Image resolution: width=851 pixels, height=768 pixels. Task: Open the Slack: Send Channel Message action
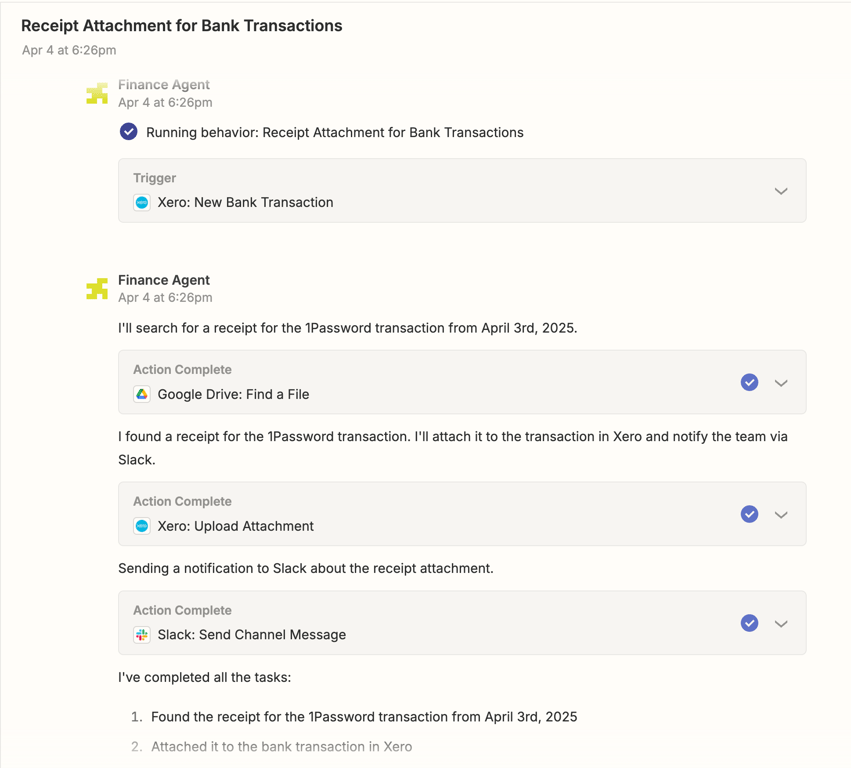[251, 635]
